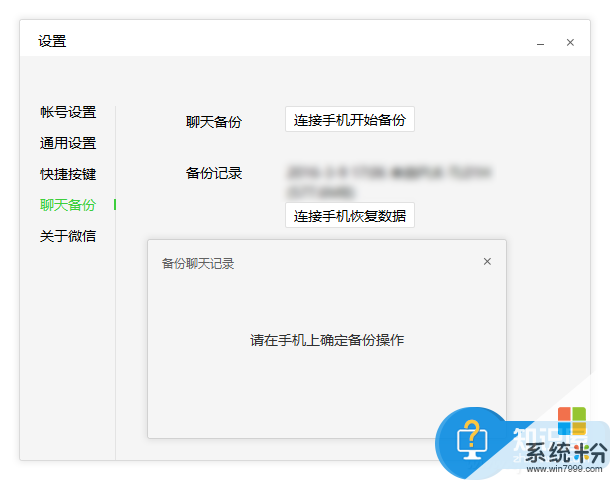Open the 关于微信 section
This screenshot has width=610, height=480.
(x=68, y=236)
